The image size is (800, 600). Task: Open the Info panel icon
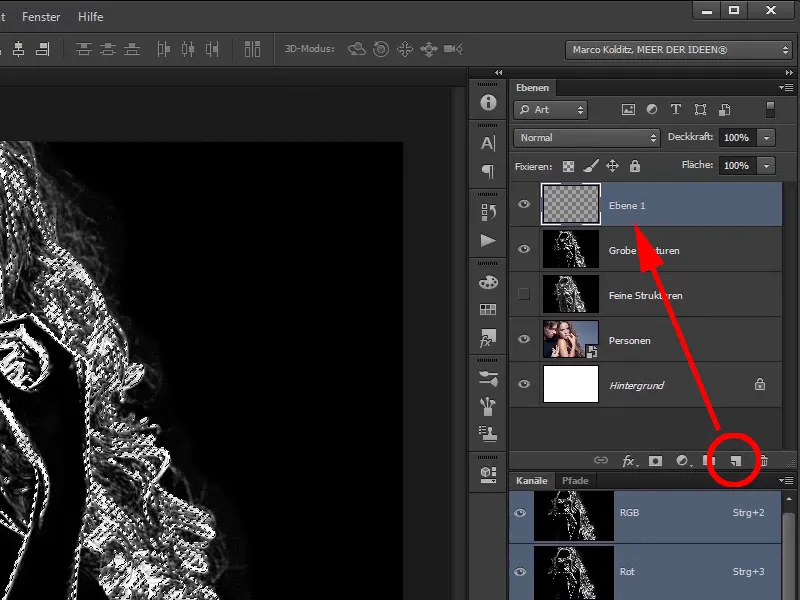click(x=488, y=103)
